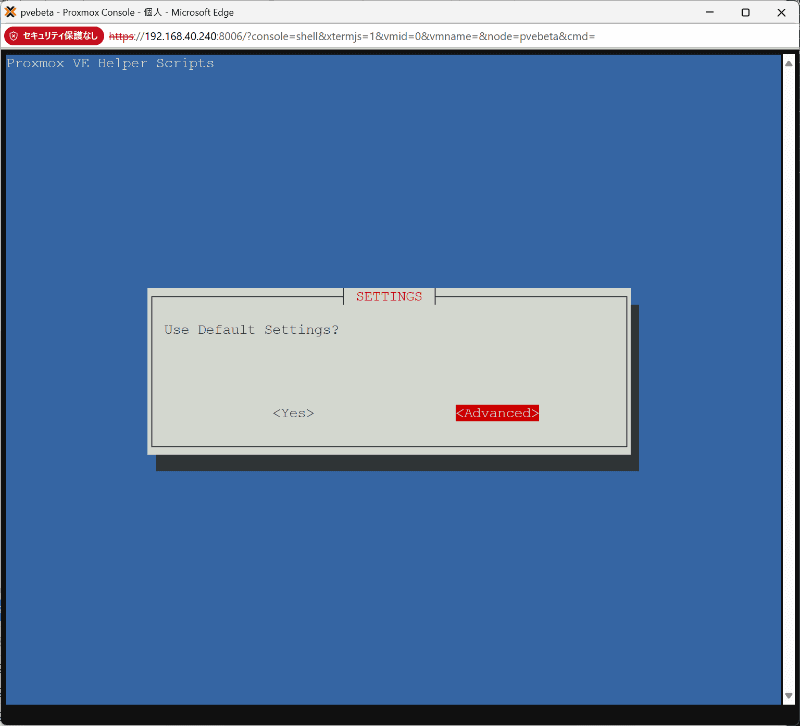Click the SETTINGS dialog title
This screenshot has width=800, height=726.
tap(389, 296)
